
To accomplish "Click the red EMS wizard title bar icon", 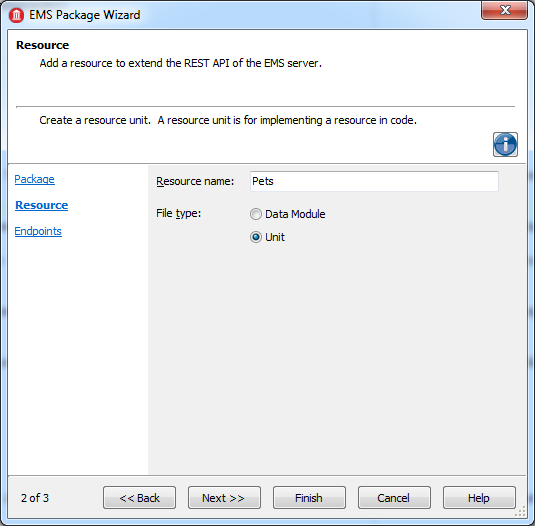I will pyautogui.click(x=16, y=15).
